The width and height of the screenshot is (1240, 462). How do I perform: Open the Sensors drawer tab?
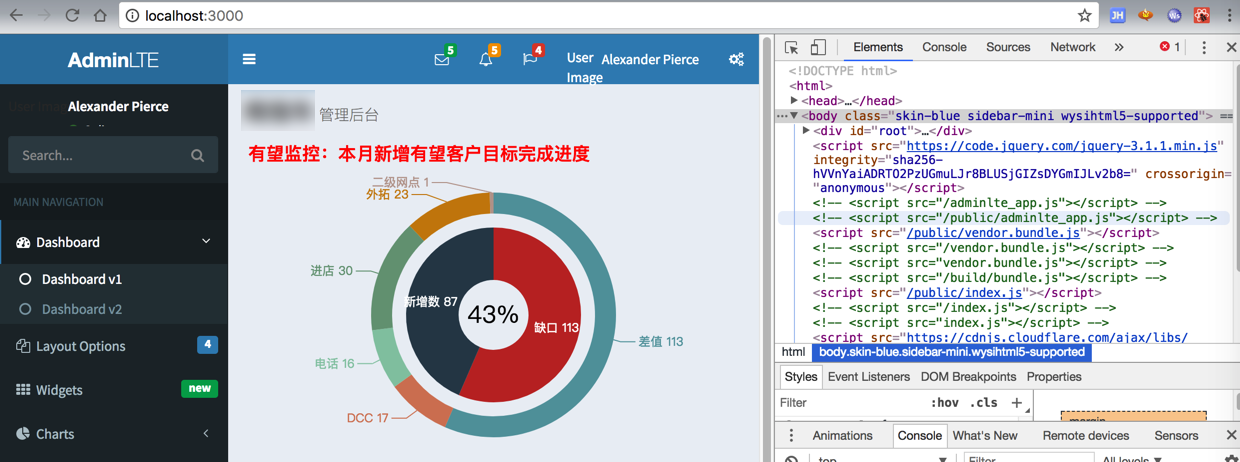[x=1176, y=435]
